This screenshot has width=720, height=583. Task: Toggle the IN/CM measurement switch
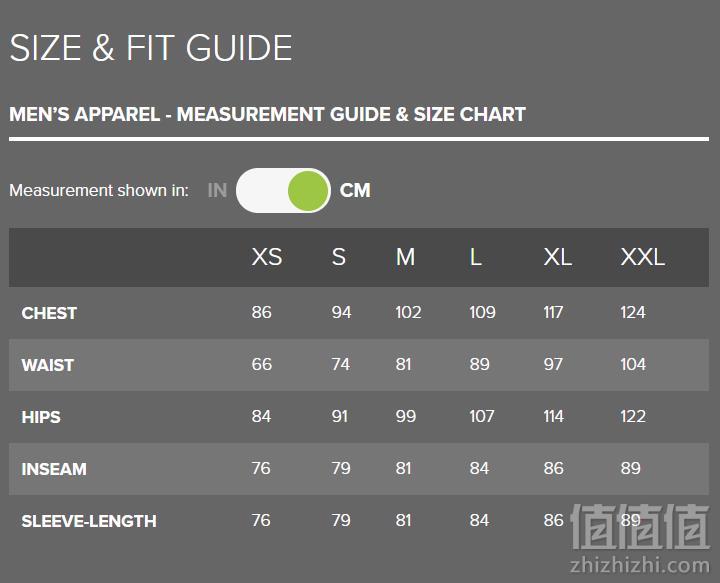click(x=283, y=191)
